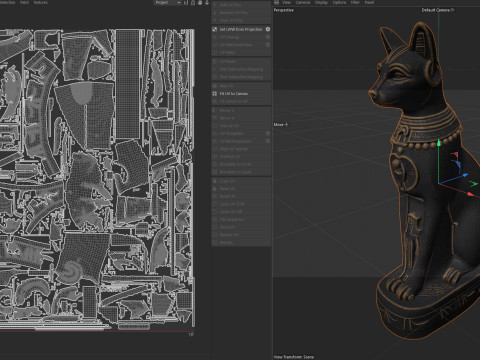The height and width of the screenshot is (360, 480).
Task: Choose Start Interactive Mapping
Action: click(241, 69)
